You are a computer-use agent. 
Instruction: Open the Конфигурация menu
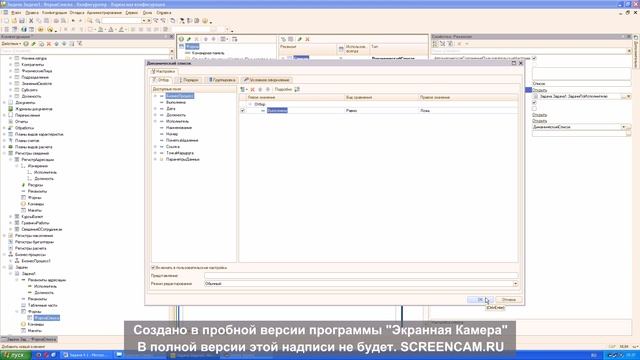tap(54, 13)
